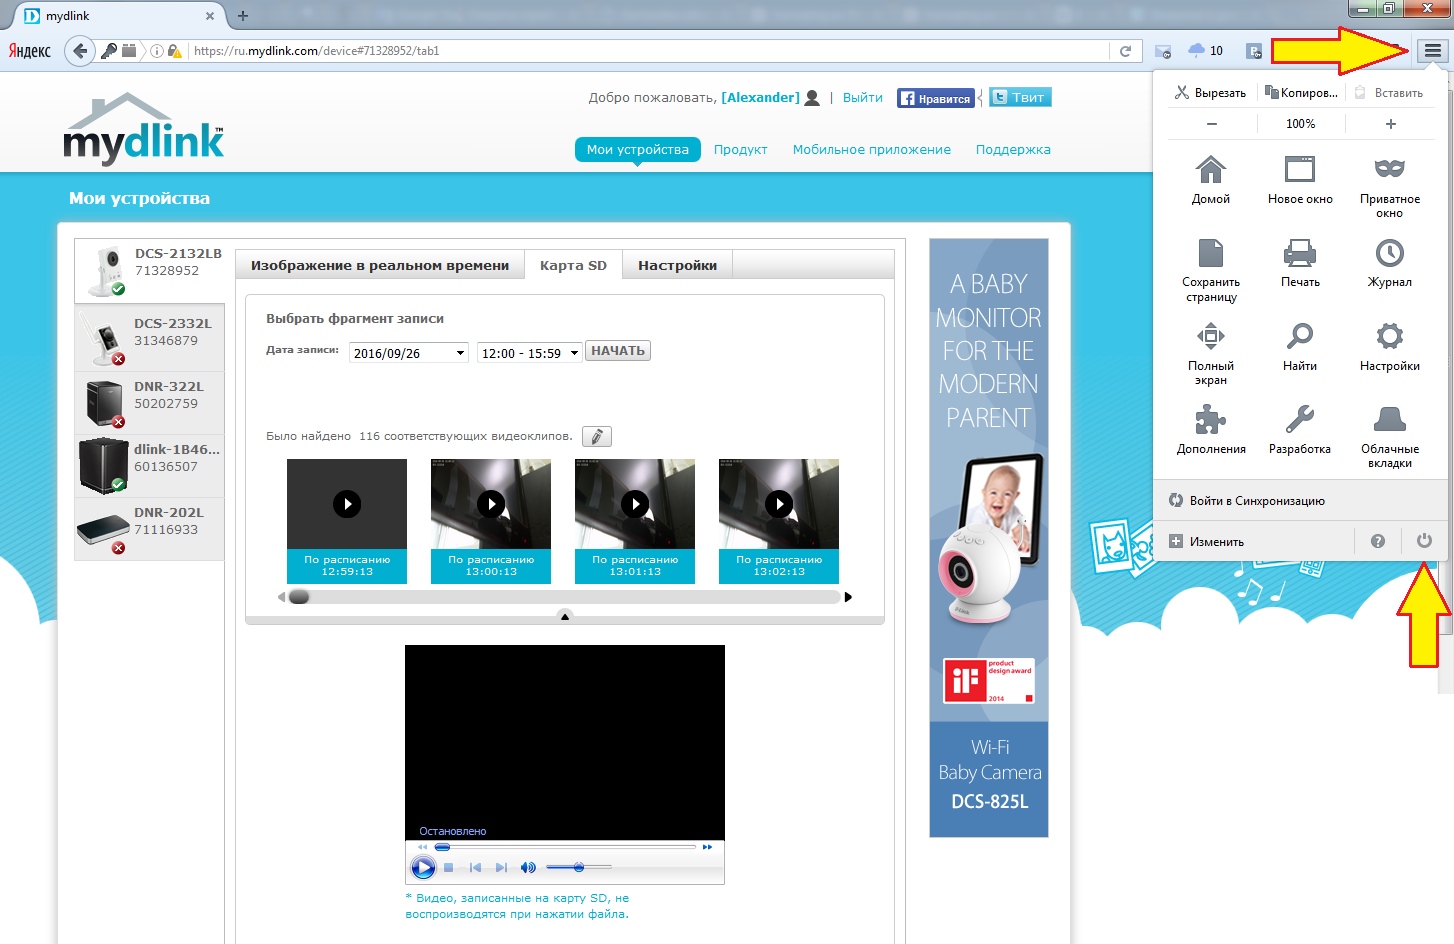
Task: Open the video clip thumbnail at 13:01:13
Action: tap(635, 505)
